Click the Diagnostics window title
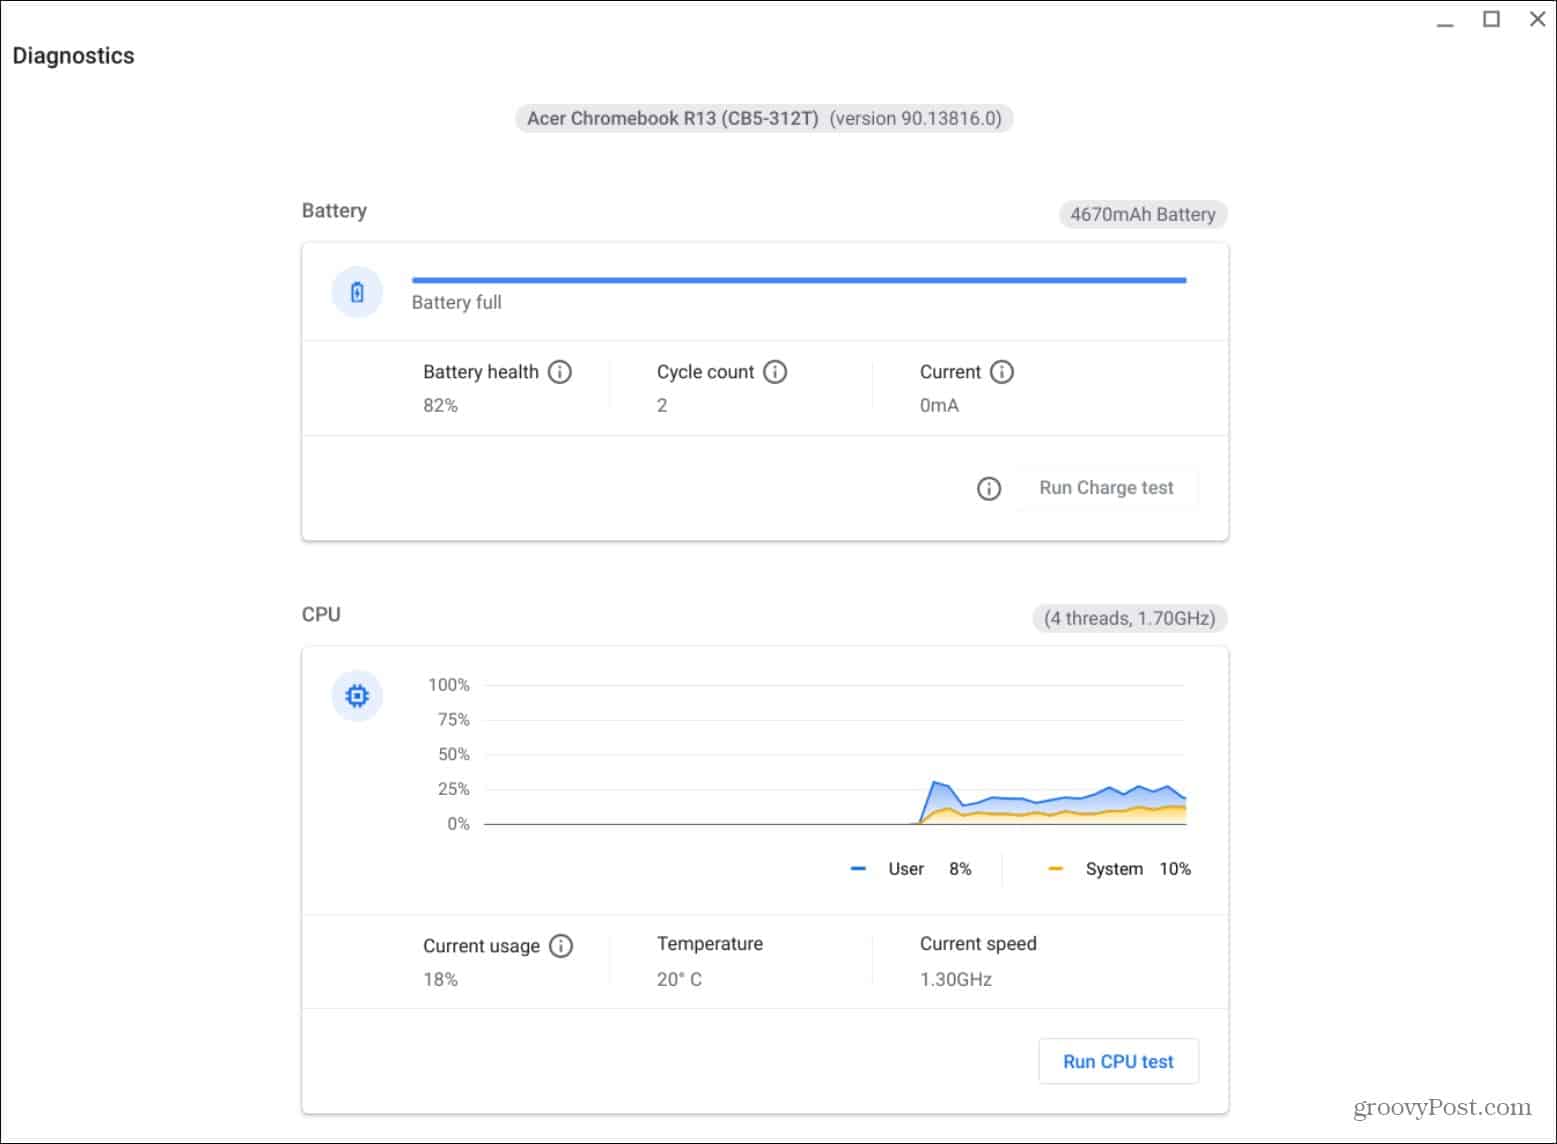Screen dimensions: 1557x1144 coord(73,56)
